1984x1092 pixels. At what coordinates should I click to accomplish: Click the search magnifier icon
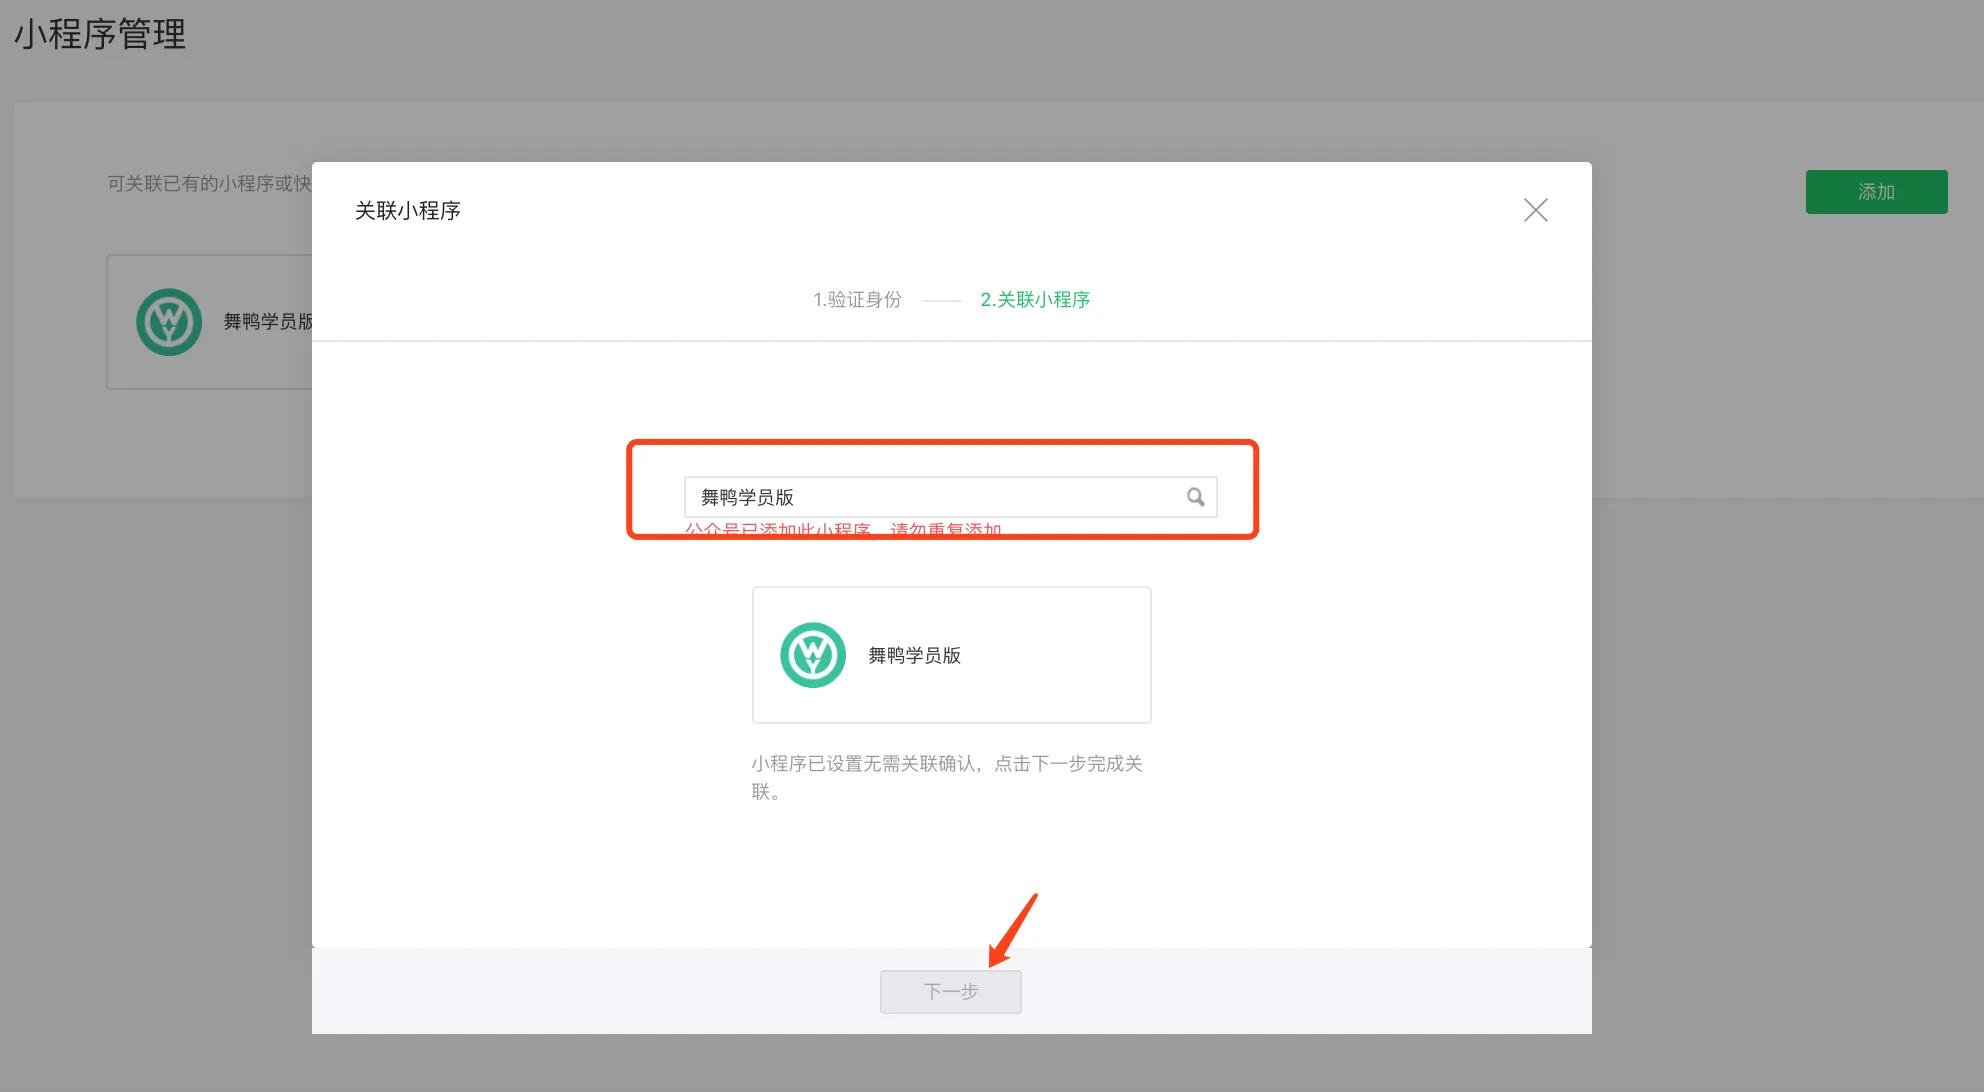tap(1195, 497)
